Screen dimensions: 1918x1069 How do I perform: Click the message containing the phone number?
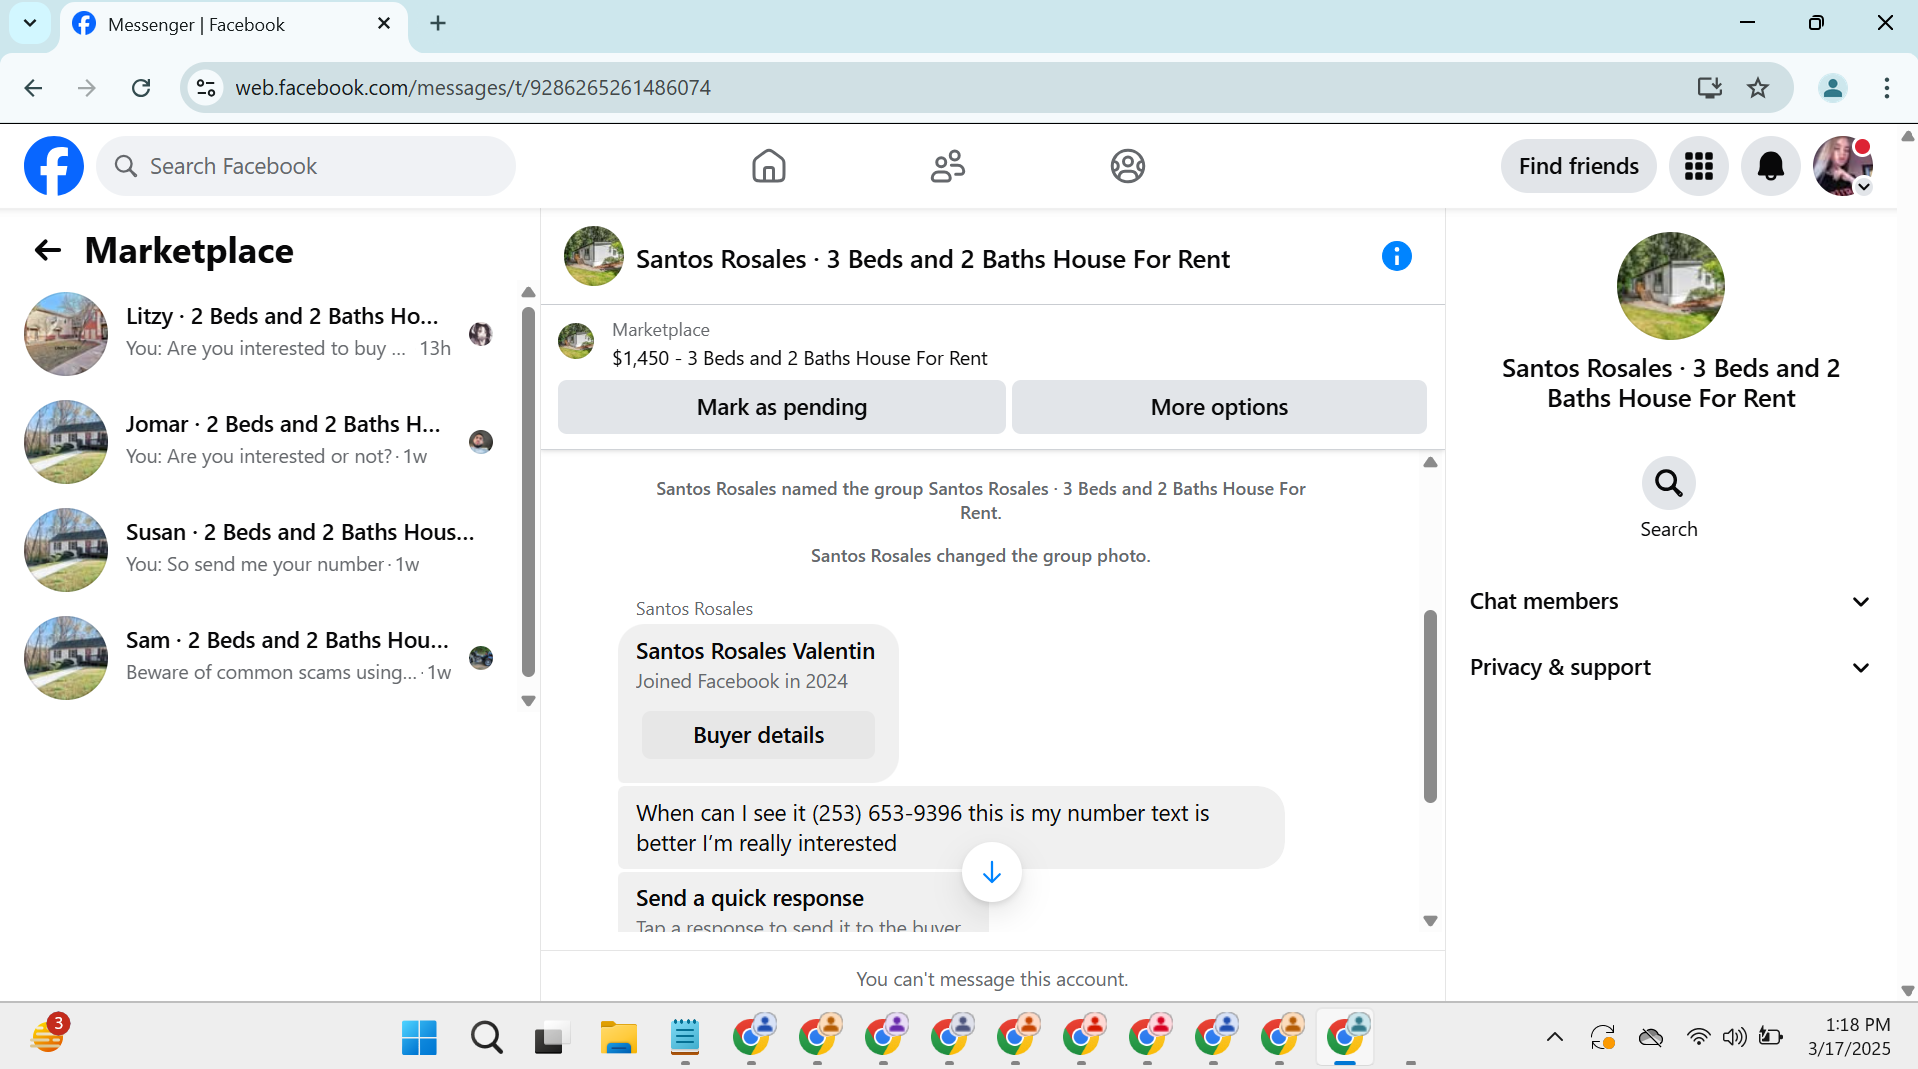click(x=951, y=828)
